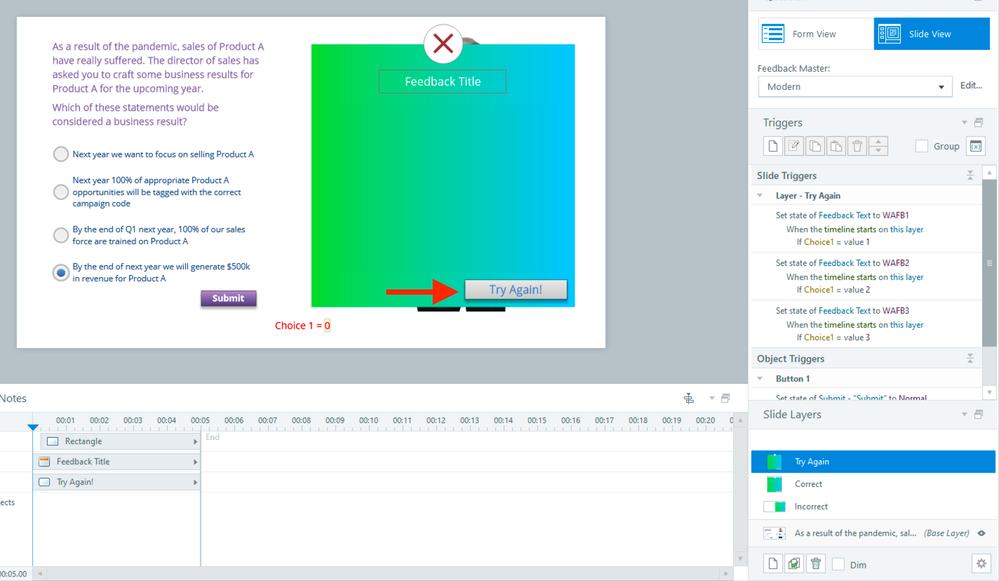Move the trigger down with the down arrow

[878, 151]
